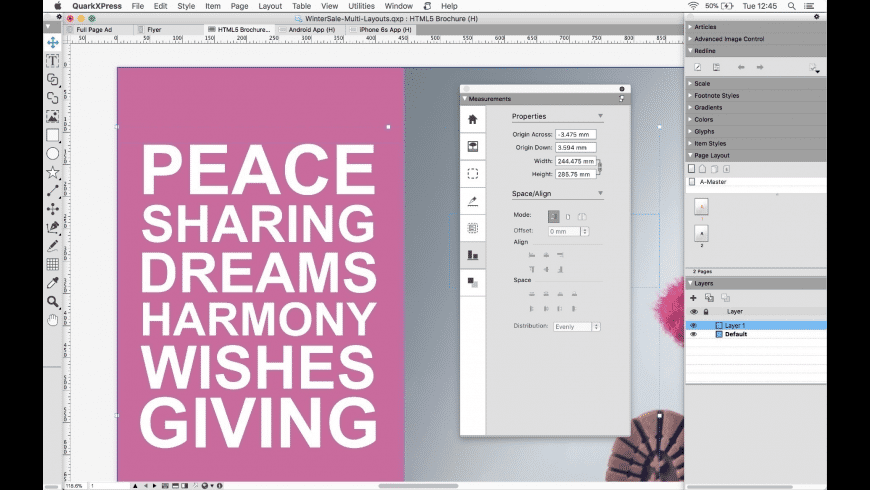This screenshot has width=870, height=490.
Task: Select the Default layer row
Action: pos(756,335)
